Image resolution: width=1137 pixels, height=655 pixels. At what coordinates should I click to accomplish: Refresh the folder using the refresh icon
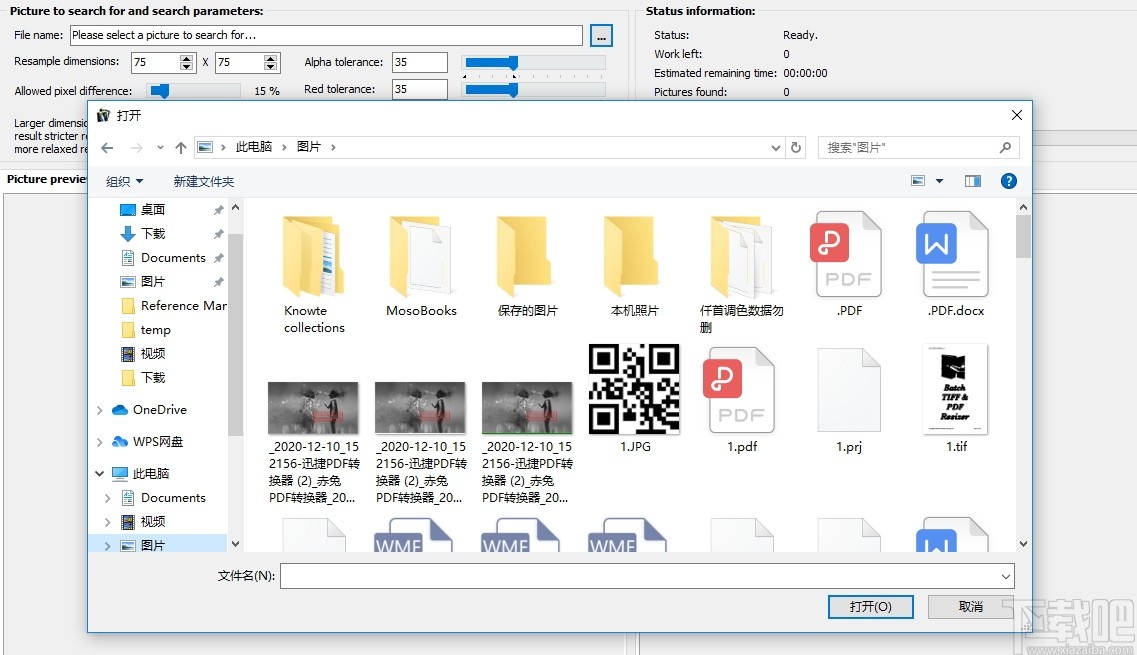point(796,147)
